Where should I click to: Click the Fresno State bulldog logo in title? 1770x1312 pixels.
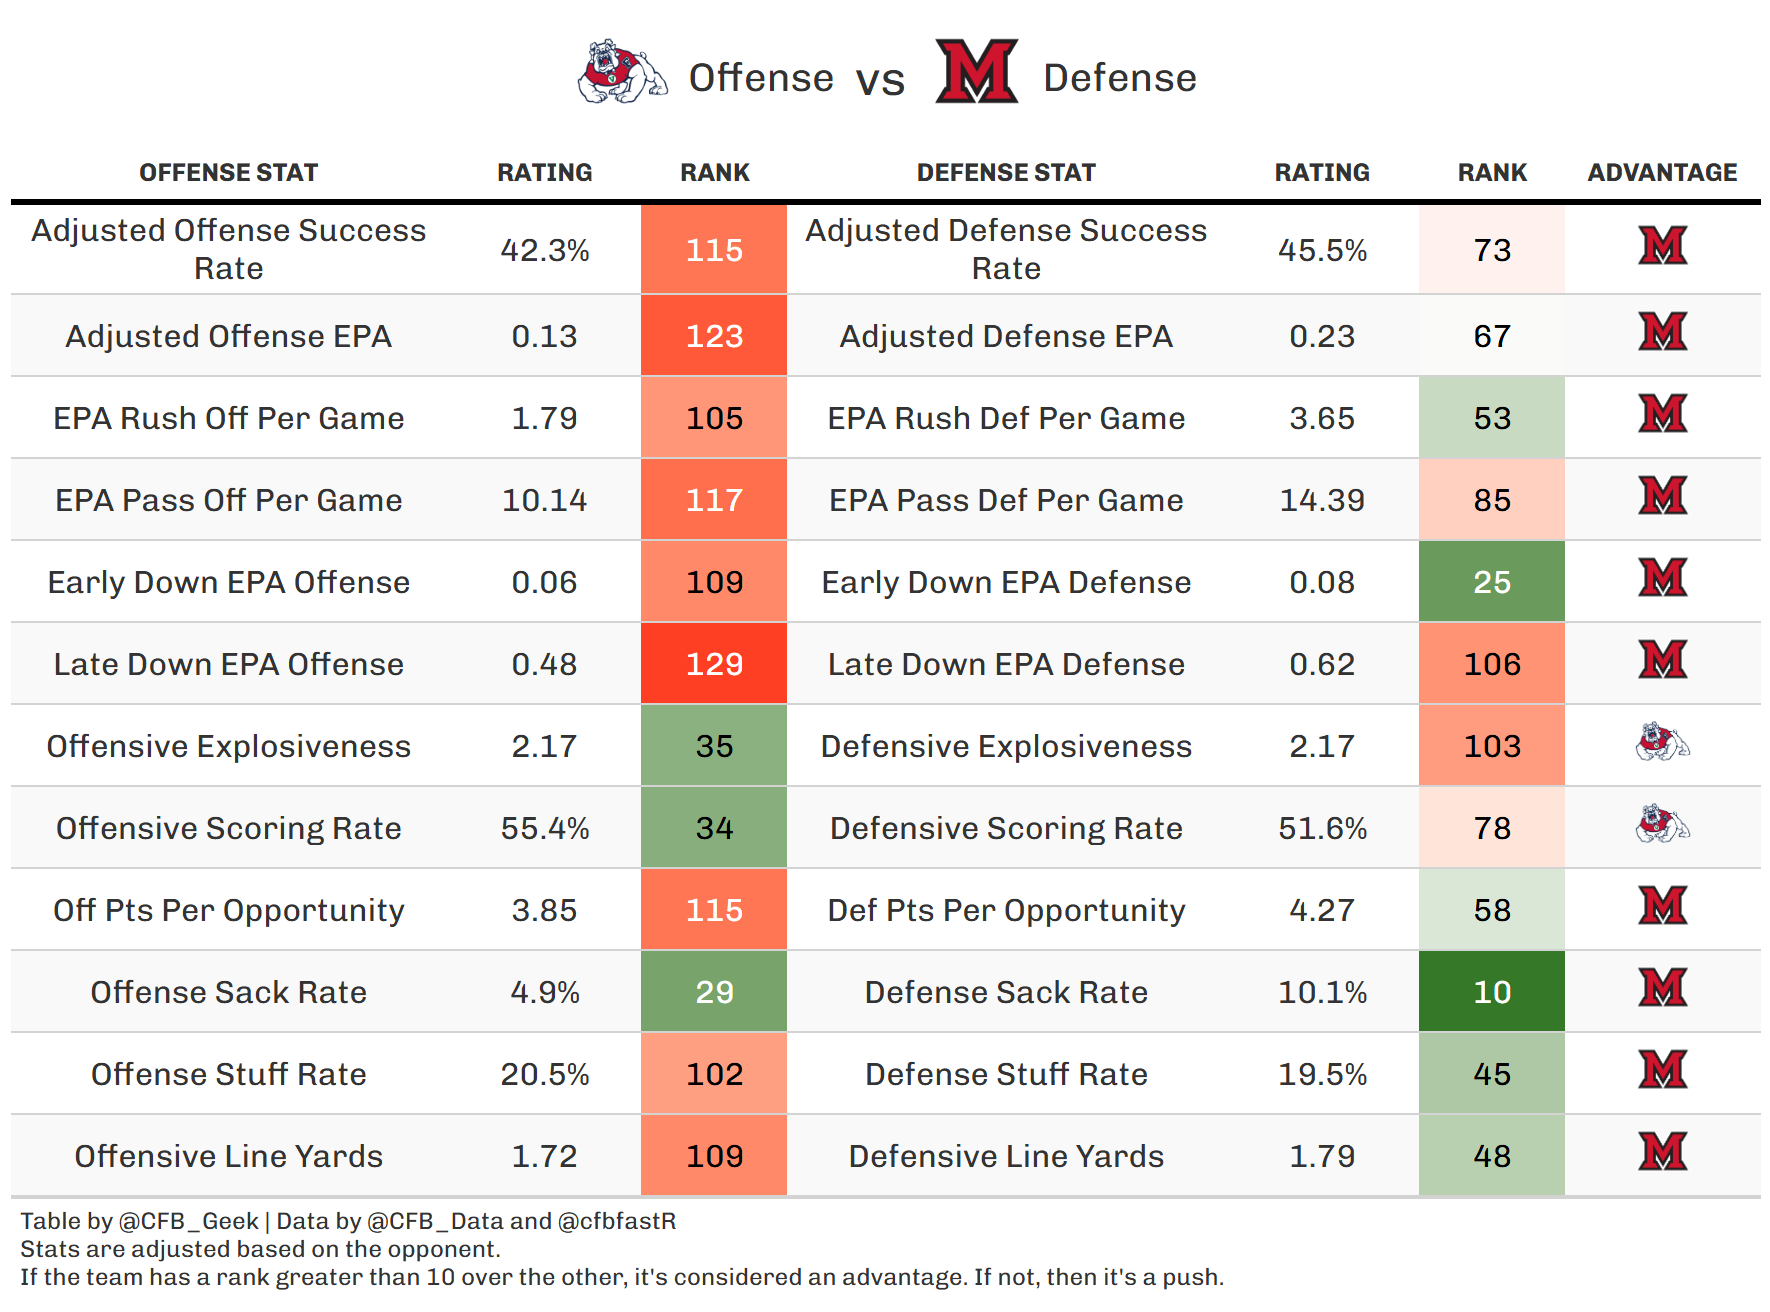click(x=621, y=72)
